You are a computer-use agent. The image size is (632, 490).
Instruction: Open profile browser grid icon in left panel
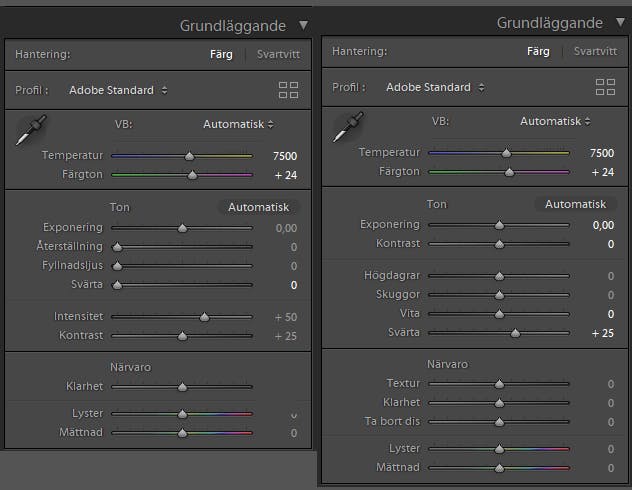pos(289,90)
